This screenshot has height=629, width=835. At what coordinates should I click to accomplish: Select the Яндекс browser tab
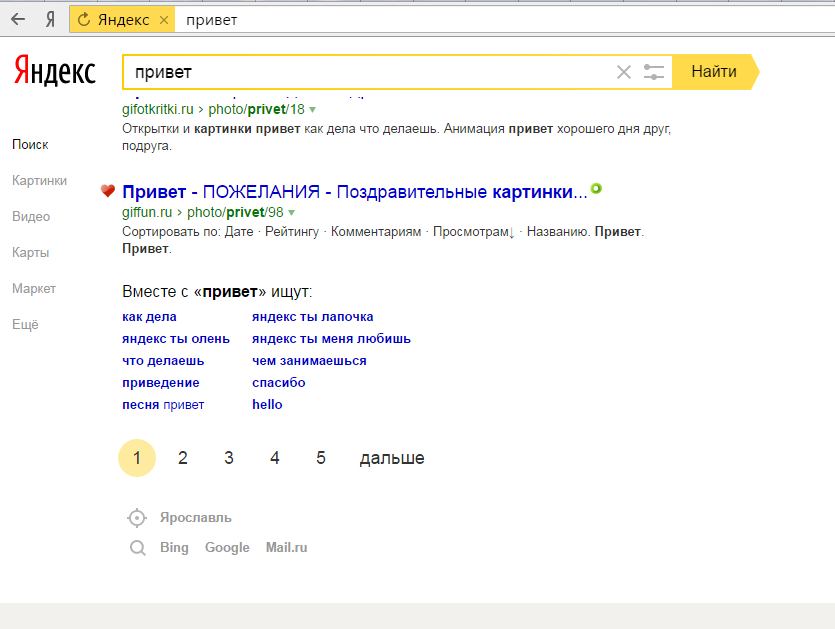click(x=122, y=20)
